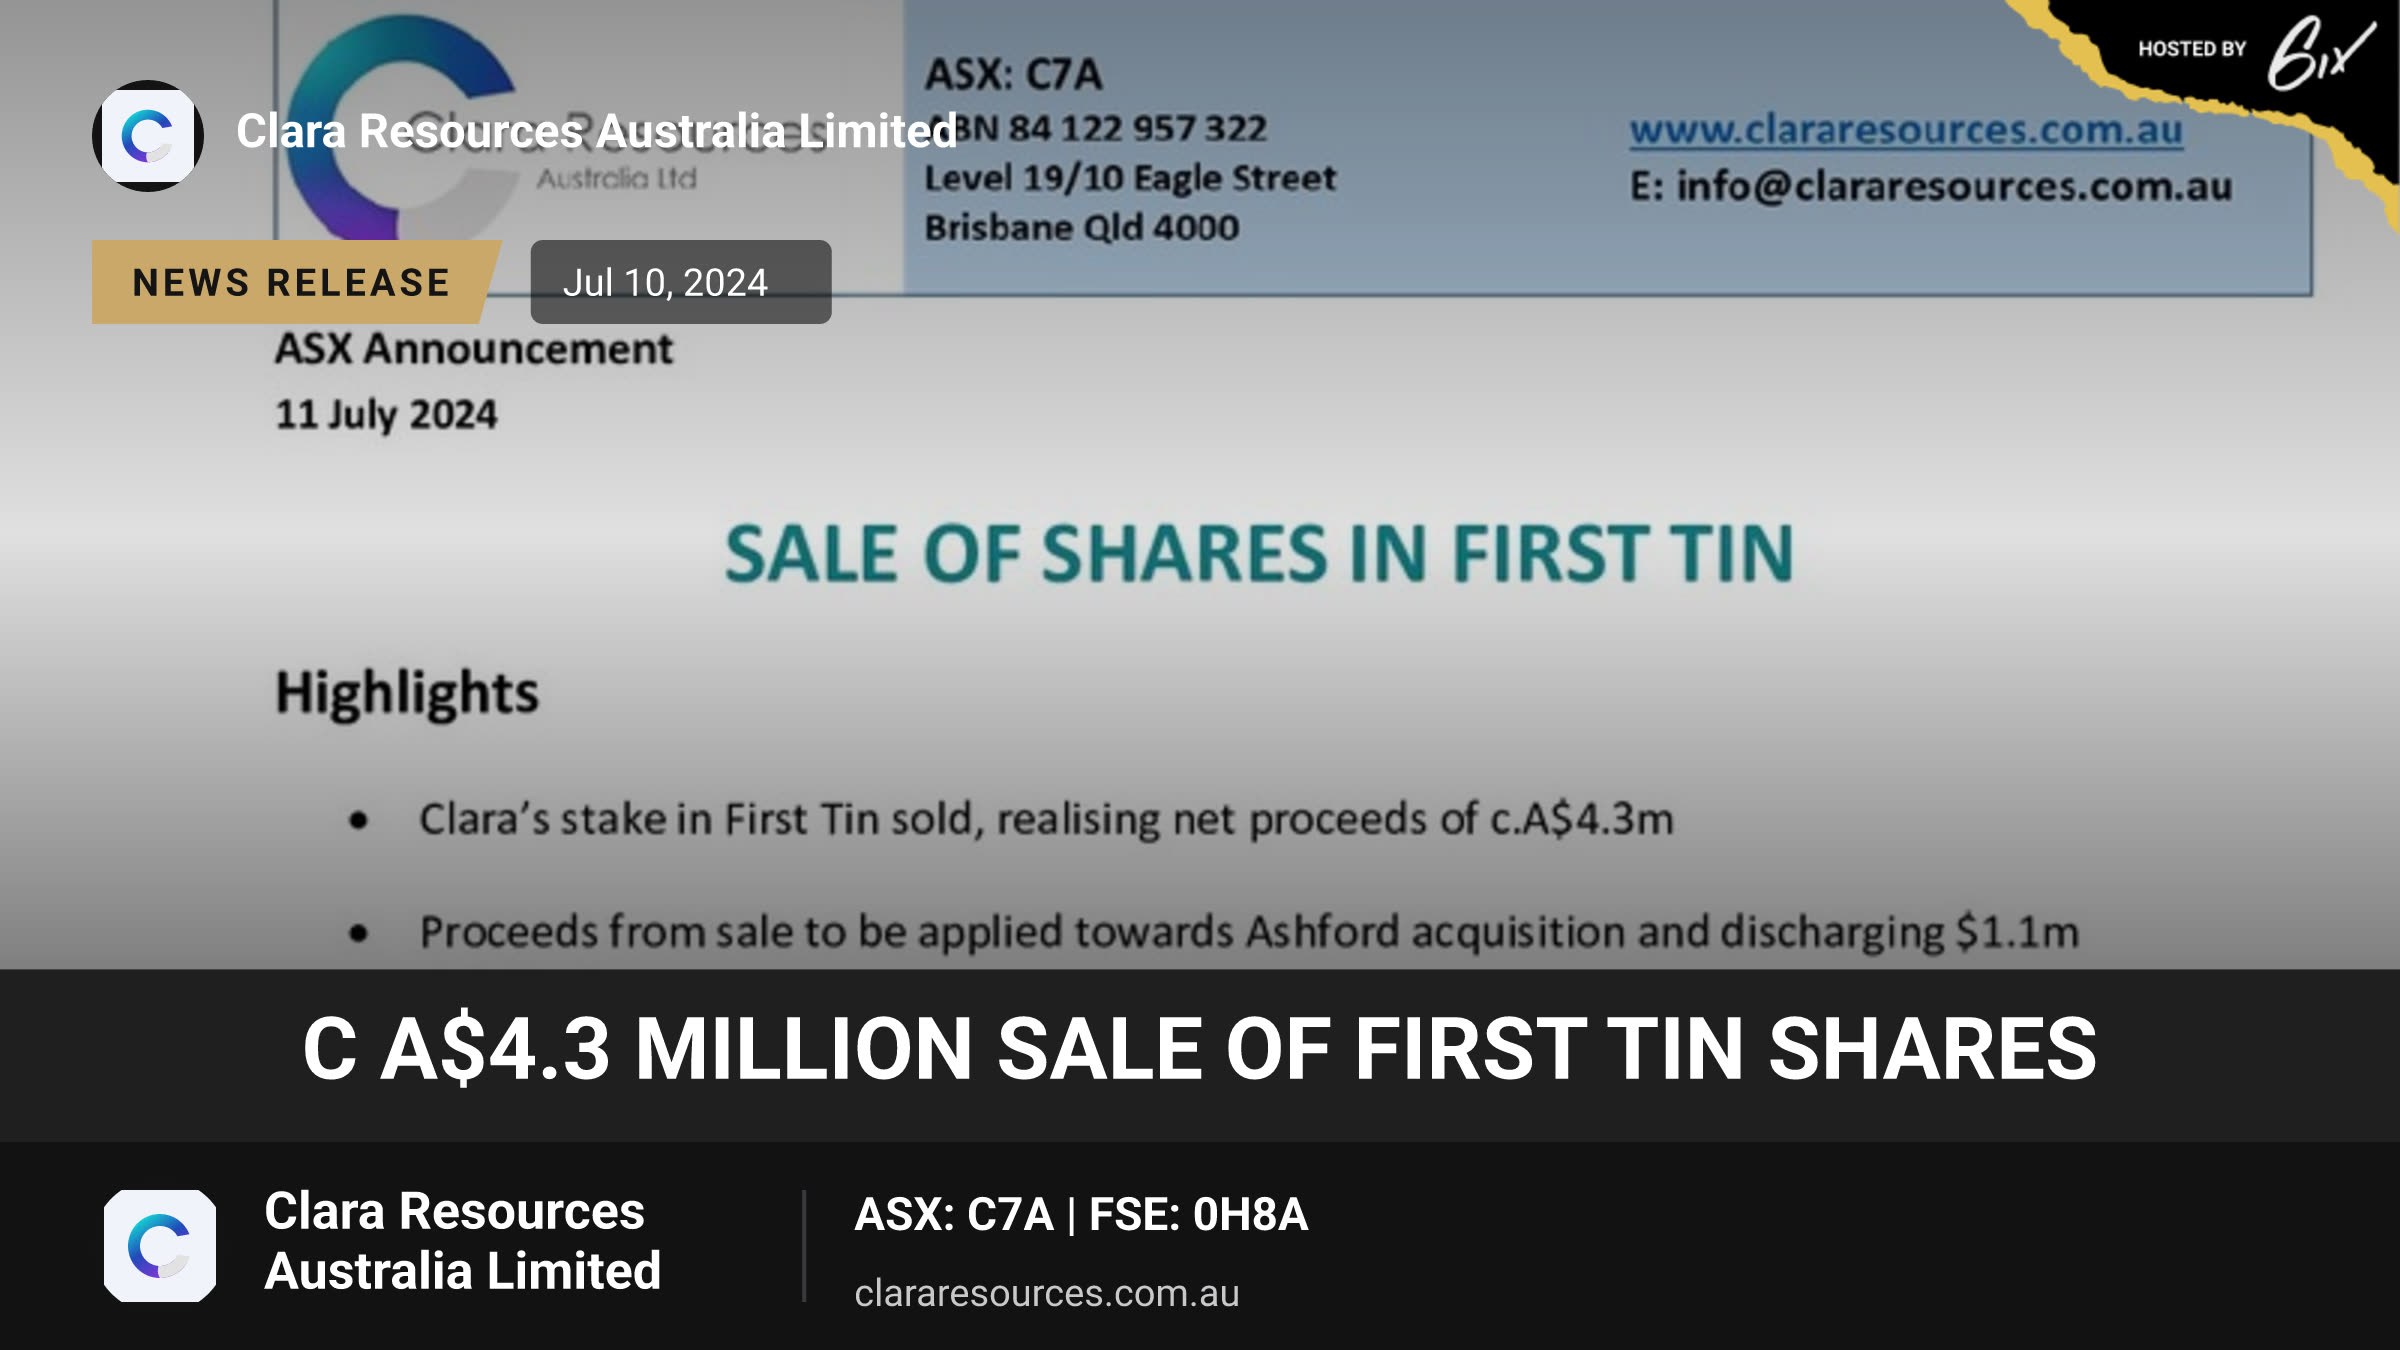Screen dimensions: 2400x1350
Task: Click the 6ix Hosted By logo
Action: tap(2257, 51)
